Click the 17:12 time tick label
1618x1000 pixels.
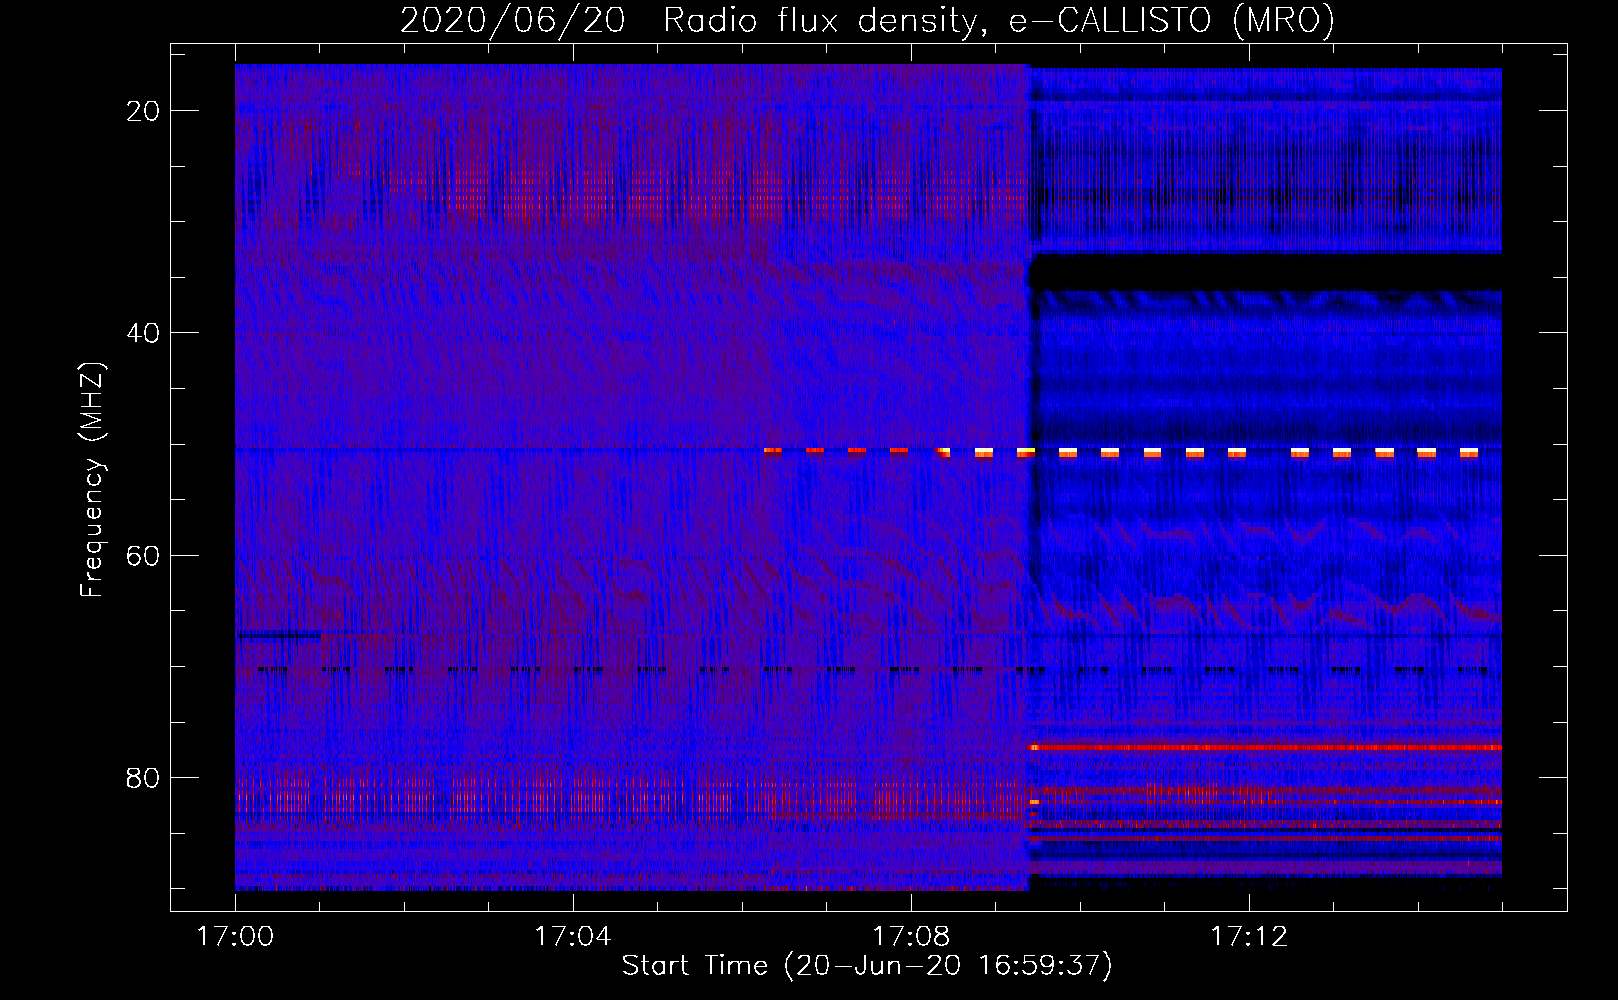[1249, 936]
